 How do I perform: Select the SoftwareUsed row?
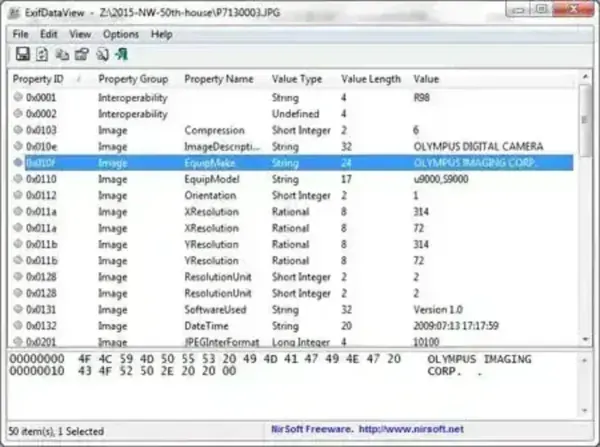click(293, 309)
